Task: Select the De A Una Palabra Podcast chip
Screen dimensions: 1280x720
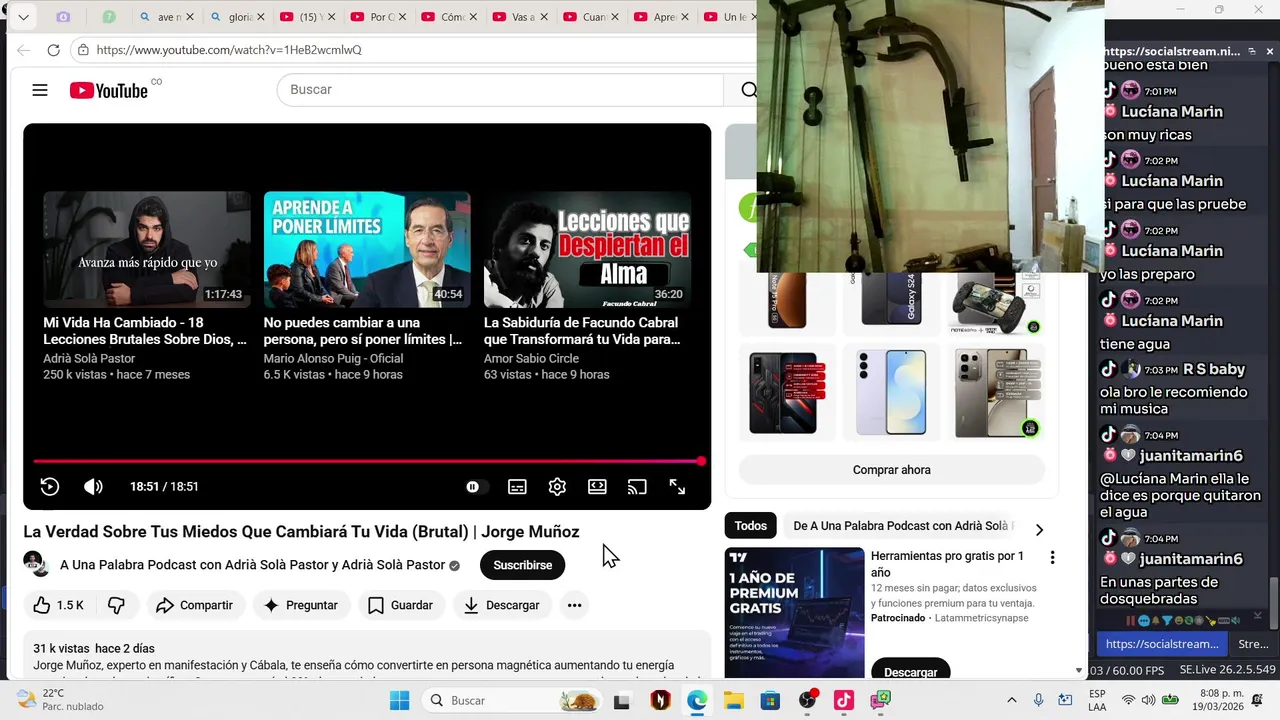Action: click(900, 526)
